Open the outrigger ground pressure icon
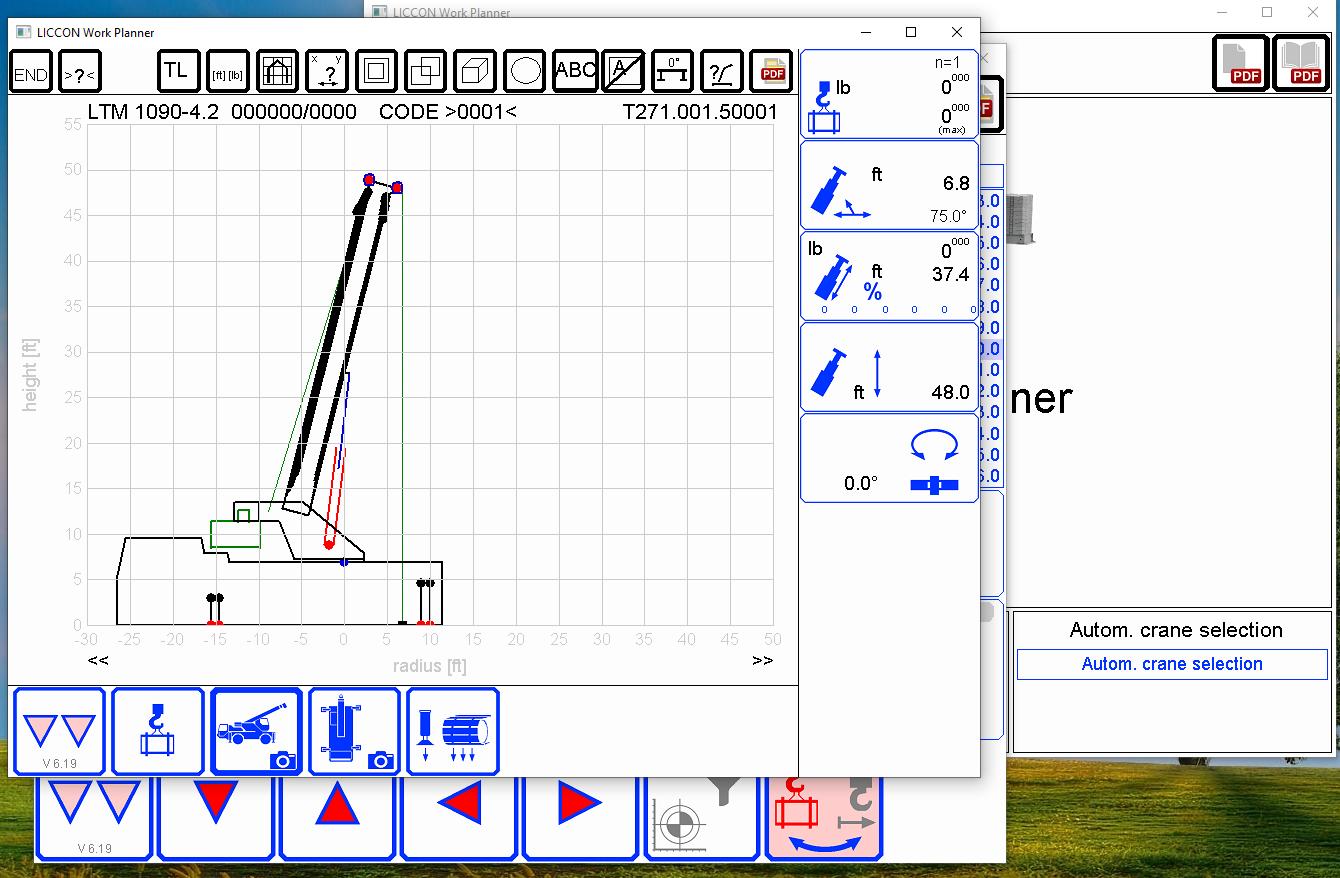Screen dimensions: 1340x878 coord(453,731)
